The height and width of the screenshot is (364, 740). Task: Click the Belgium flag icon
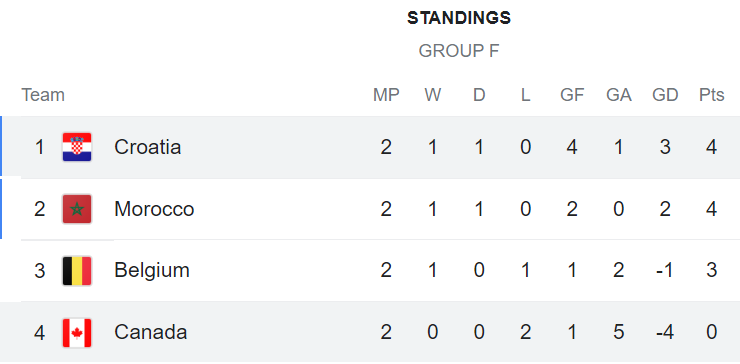[x=77, y=271]
